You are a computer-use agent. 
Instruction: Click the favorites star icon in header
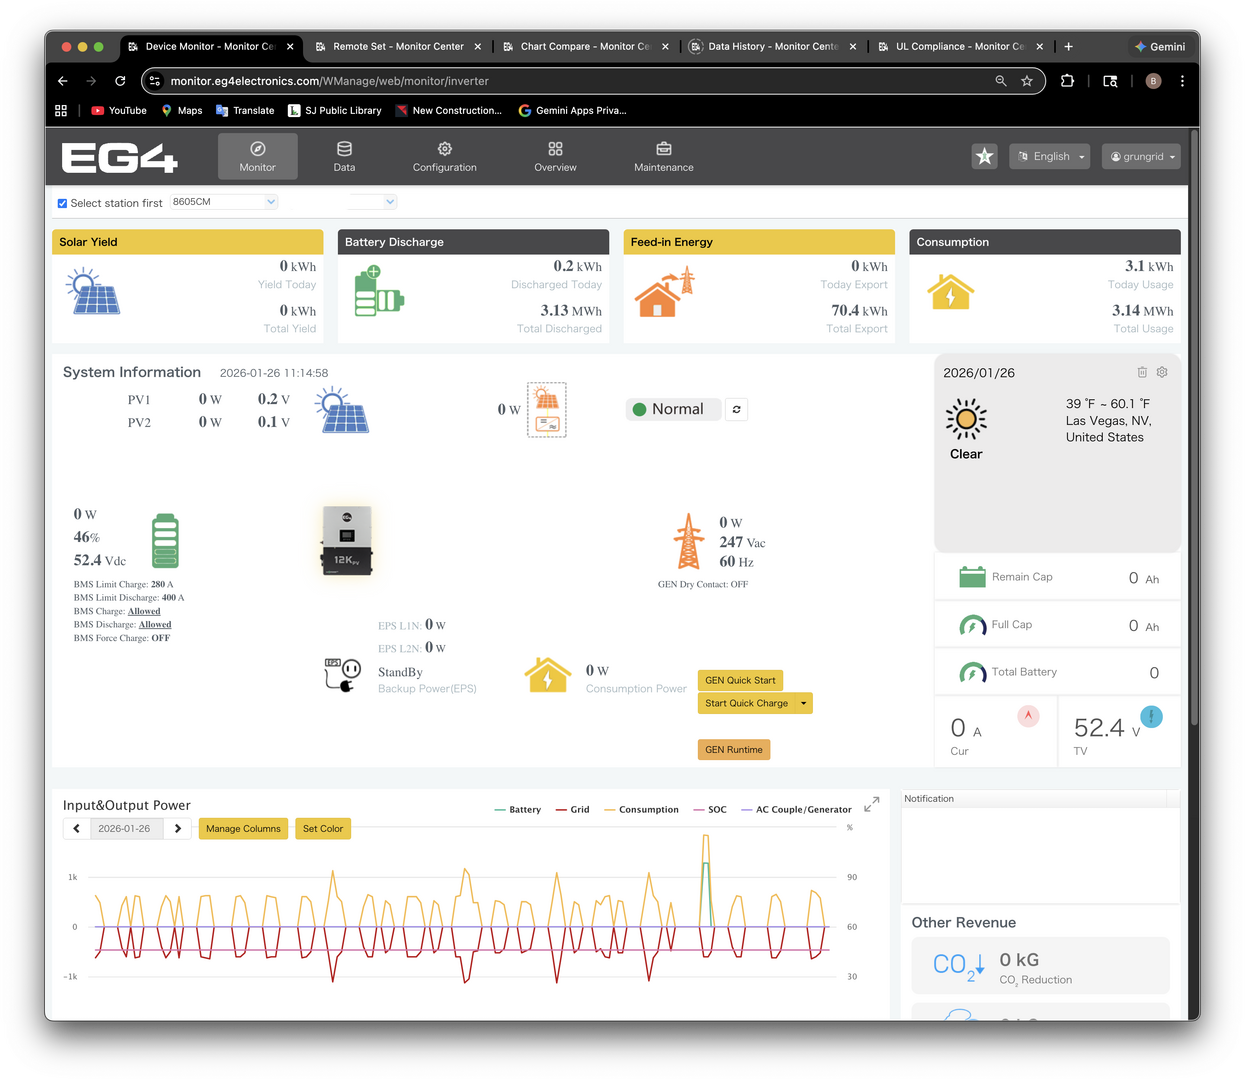coord(984,156)
